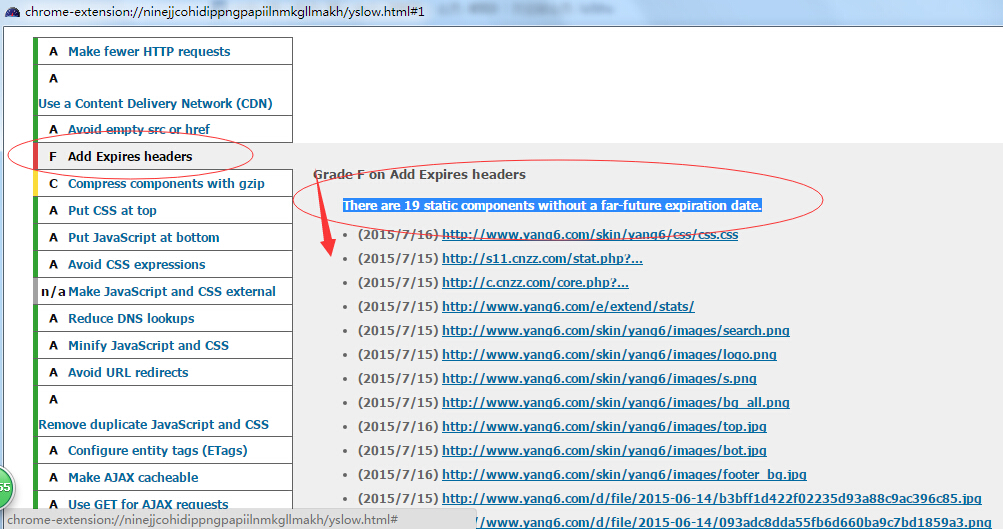The height and width of the screenshot is (529, 1003).
Task: Select Avoid empty src or href rule
Action: 138,129
